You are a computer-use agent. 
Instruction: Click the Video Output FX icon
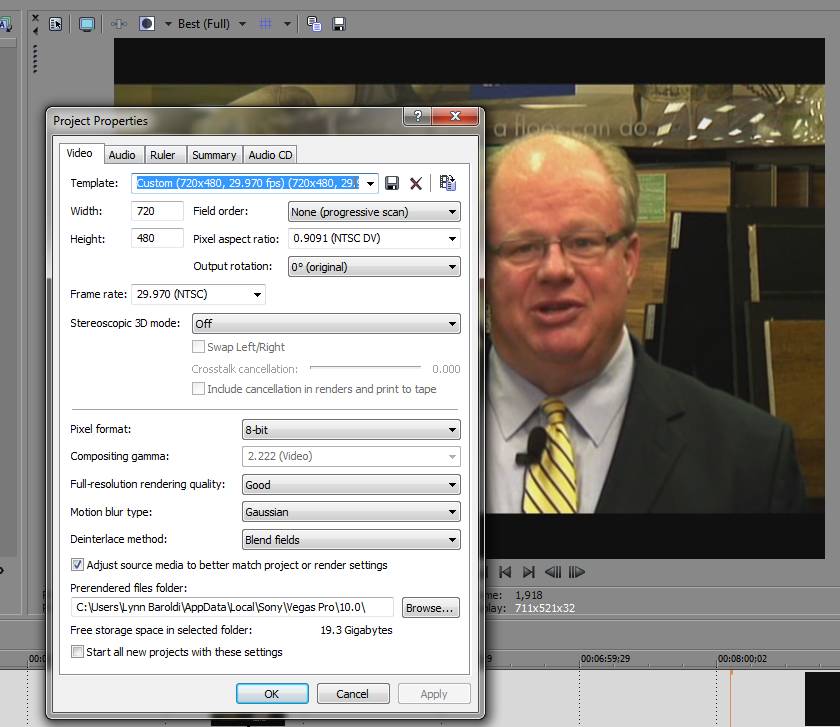(x=118, y=24)
